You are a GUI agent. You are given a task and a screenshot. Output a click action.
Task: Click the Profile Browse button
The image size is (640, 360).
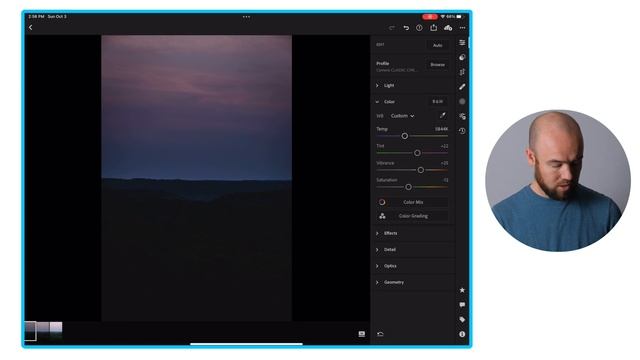438,64
